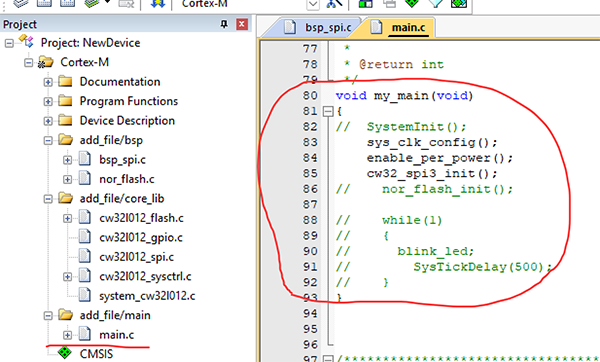Pin the Project panel with pushpin icon

(224, 24)
